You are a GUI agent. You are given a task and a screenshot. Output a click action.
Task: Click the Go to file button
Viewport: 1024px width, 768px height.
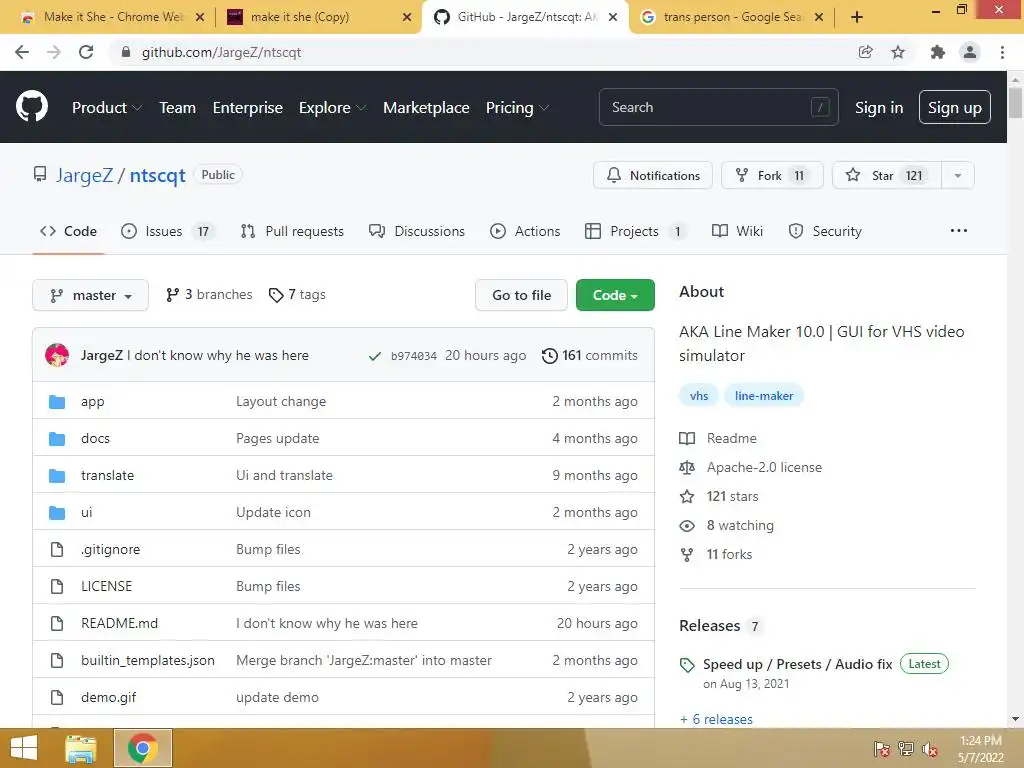click(x=521, y=295)
